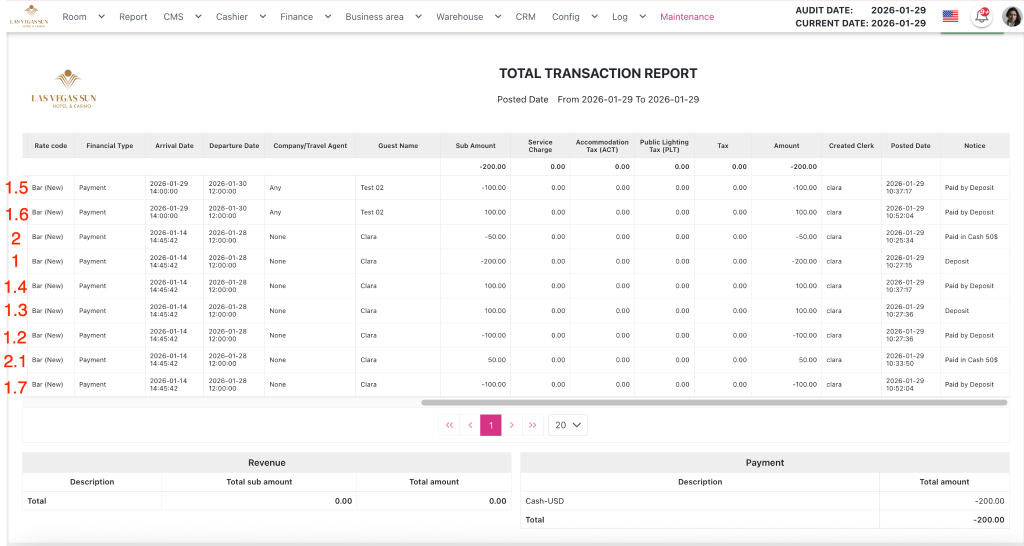Viewport: 1024px width, 546px height.
Task: Jump to the last page of results
Action: (x=533, y=425)
